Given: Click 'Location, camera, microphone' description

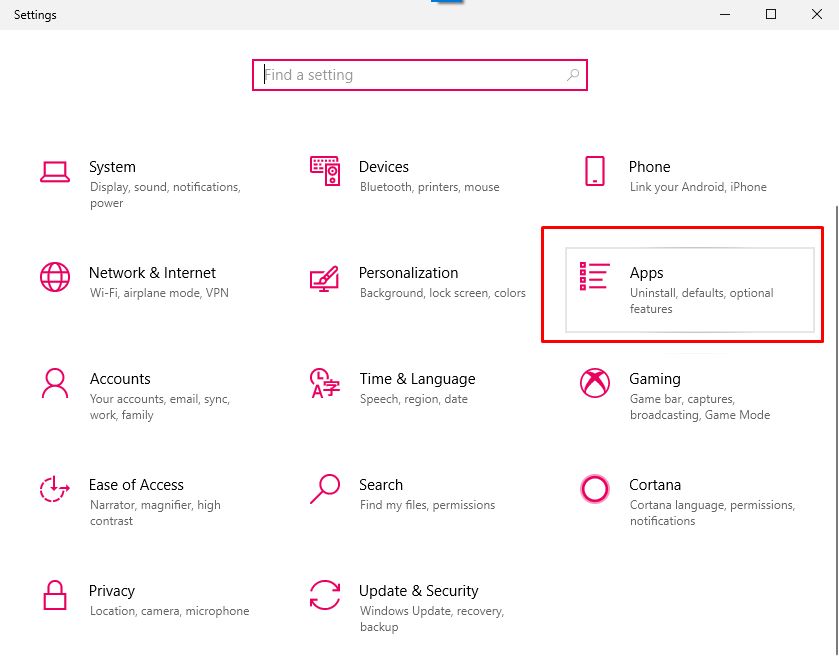Looking at the screenshot, I should click(170, 610).
